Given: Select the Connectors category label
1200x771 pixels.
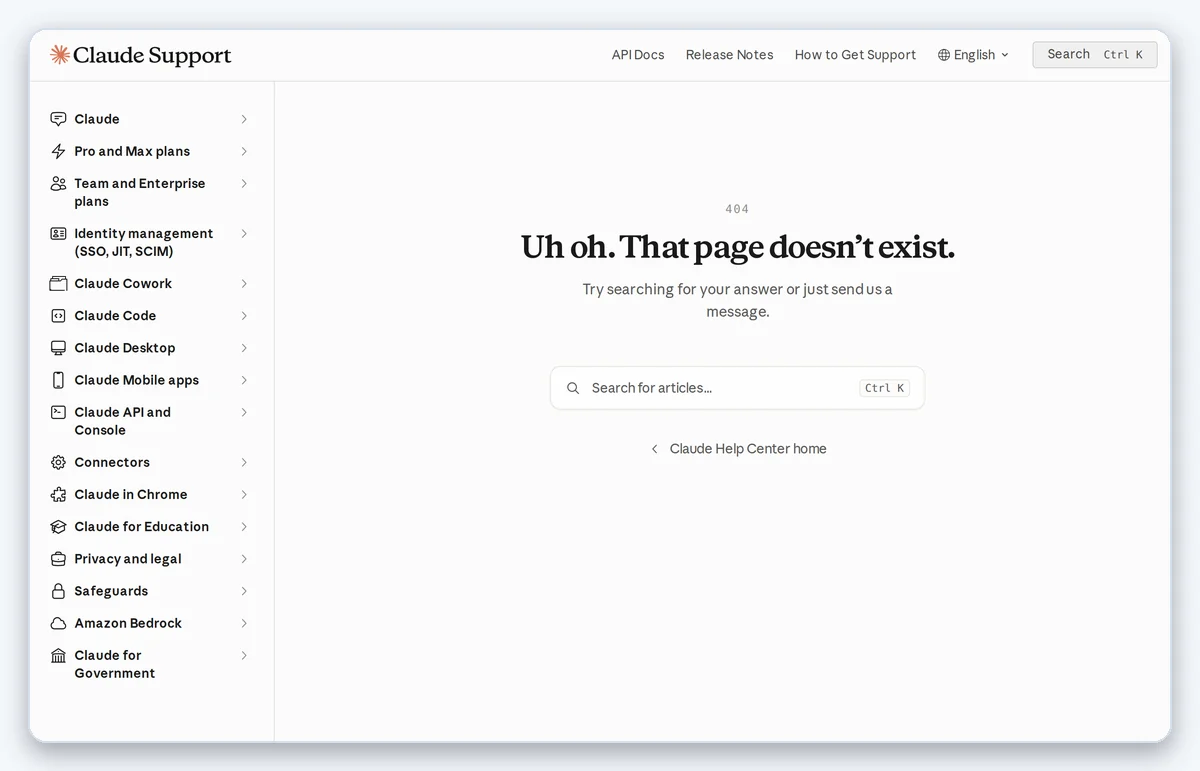Looking at the screenshot, I should (x=112, y=462).
